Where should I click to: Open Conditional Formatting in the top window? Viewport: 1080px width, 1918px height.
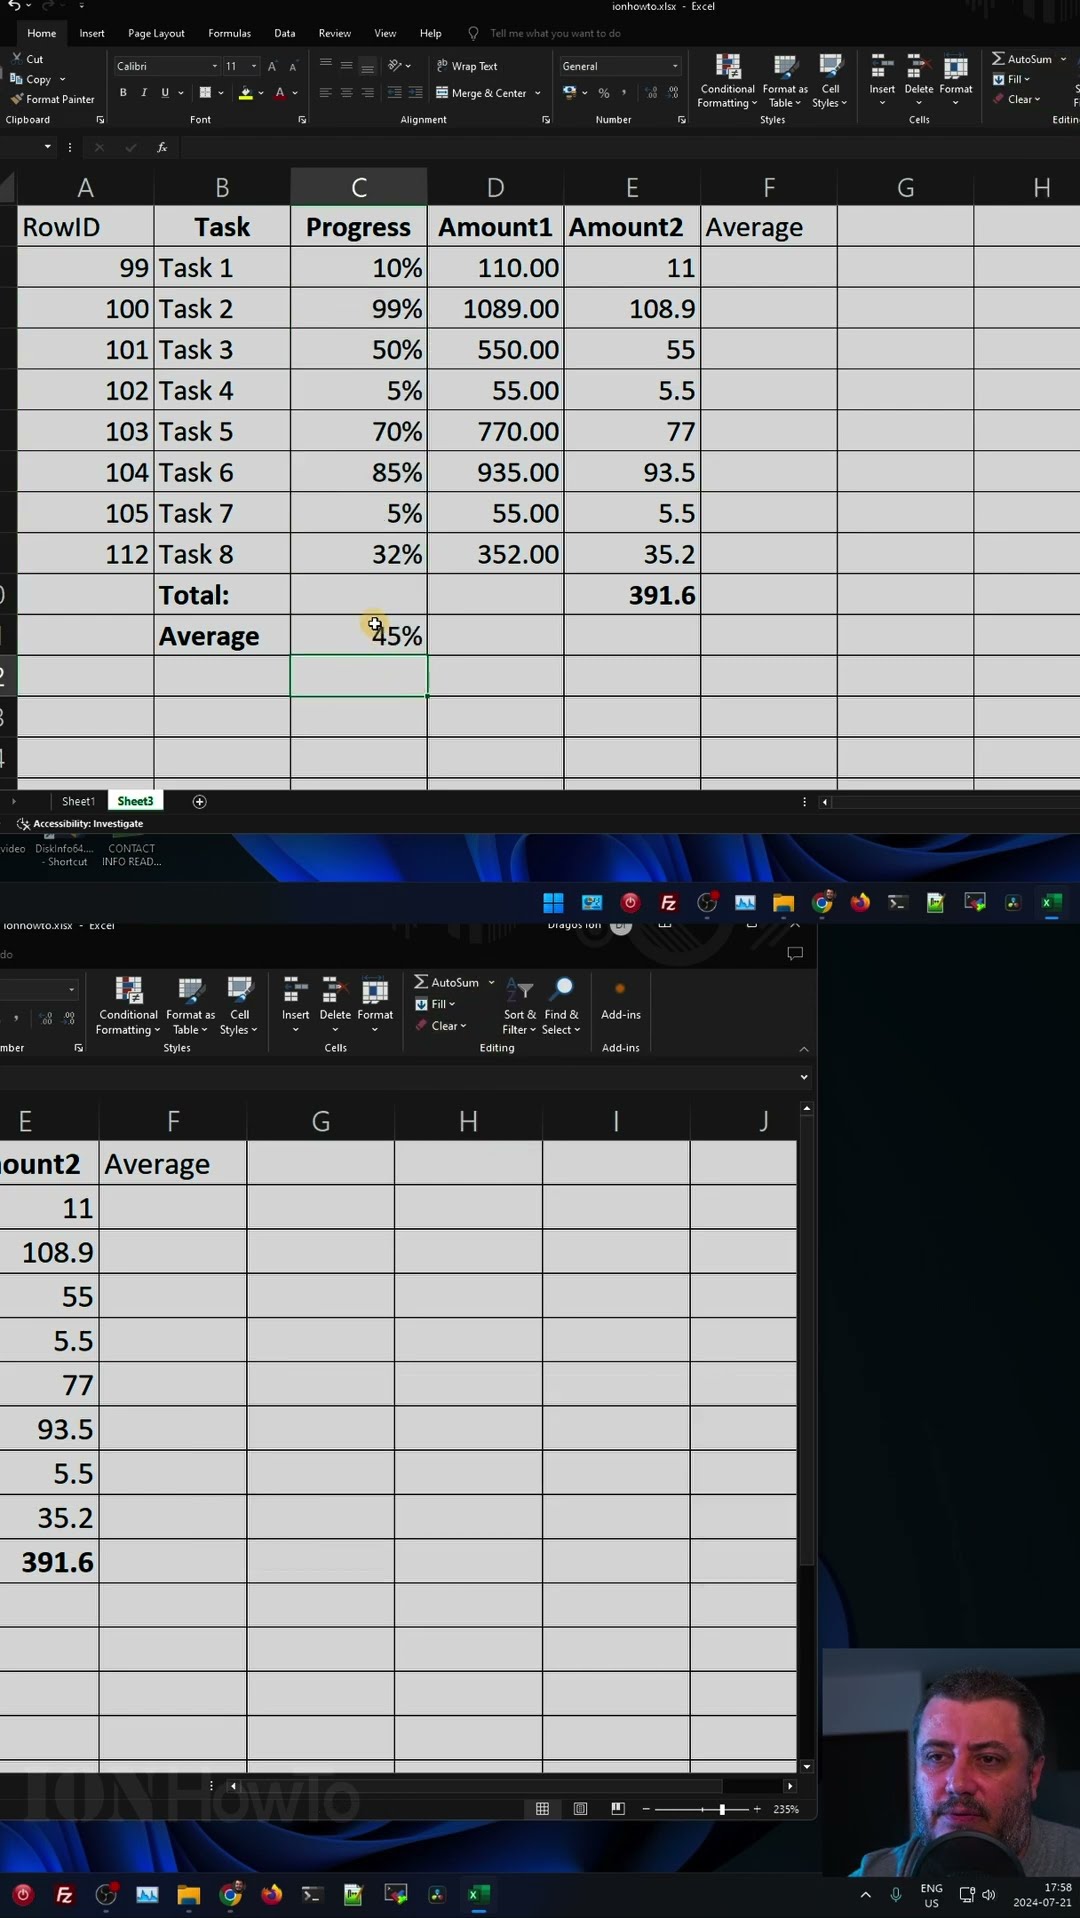pyautogui.click(x=727, y=81)
